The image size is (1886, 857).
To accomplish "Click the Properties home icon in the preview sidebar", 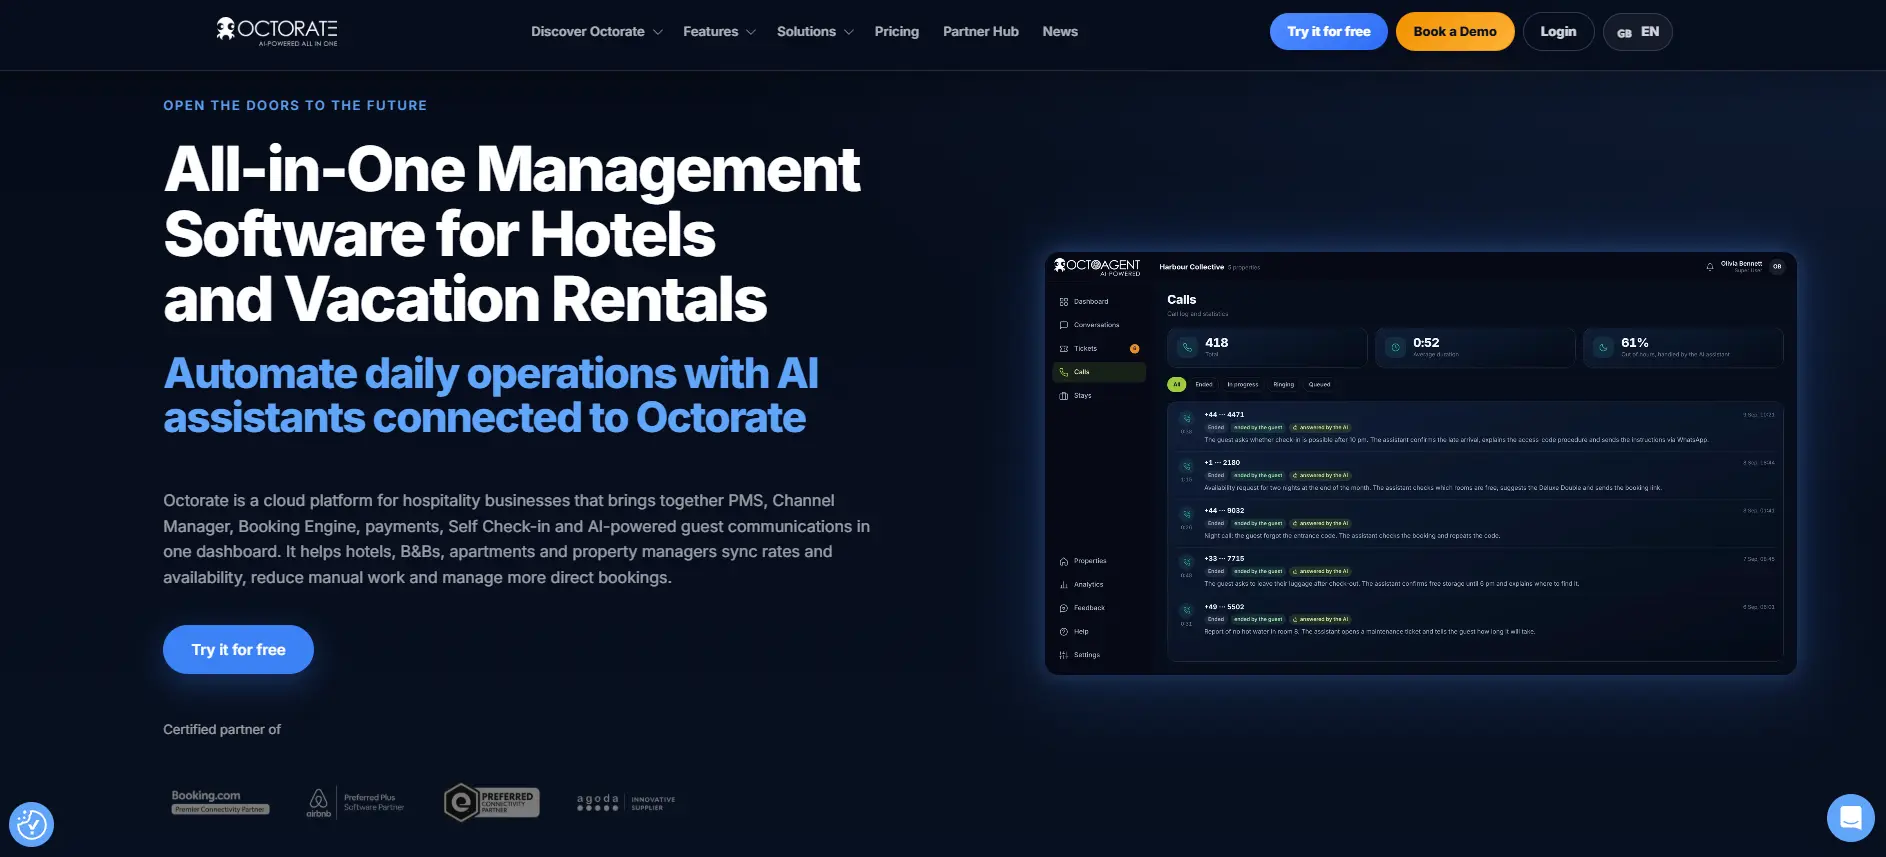I will click(1063, 561).
